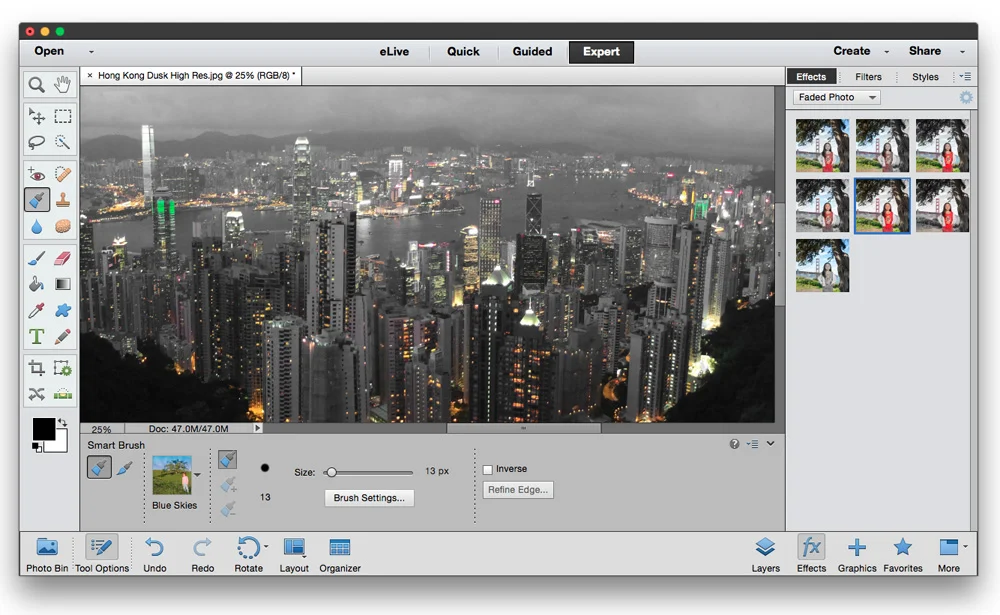Select the Red Eye Removal tool
The image size is (1000, 615).
click(x=36, y=173)
